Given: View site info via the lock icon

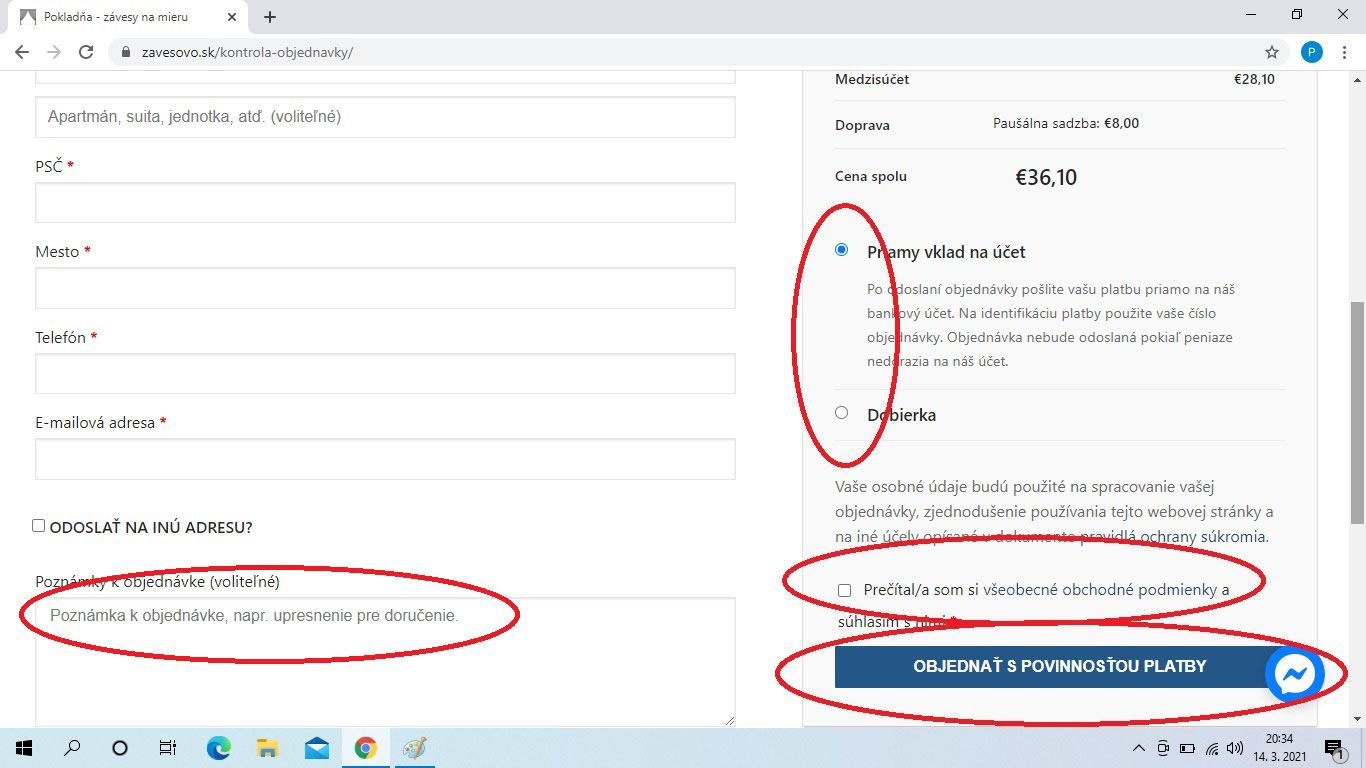Looking at the screenshot, I should click(126, 52).
